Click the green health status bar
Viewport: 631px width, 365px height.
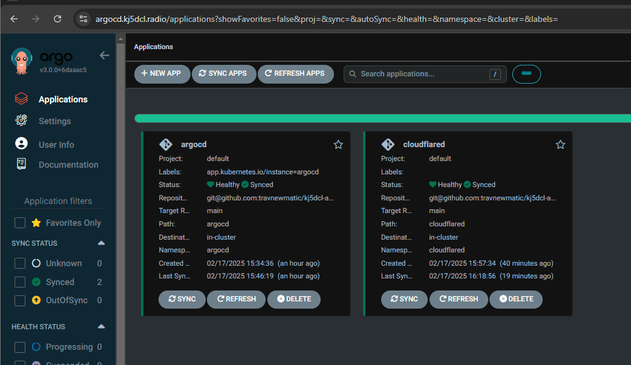click(382, 118)
